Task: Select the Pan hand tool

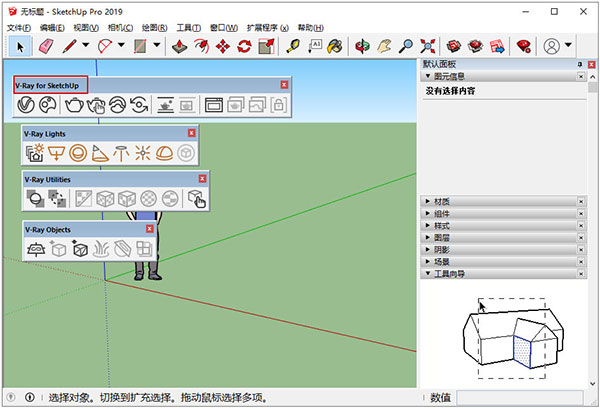Action: [384, 46]
